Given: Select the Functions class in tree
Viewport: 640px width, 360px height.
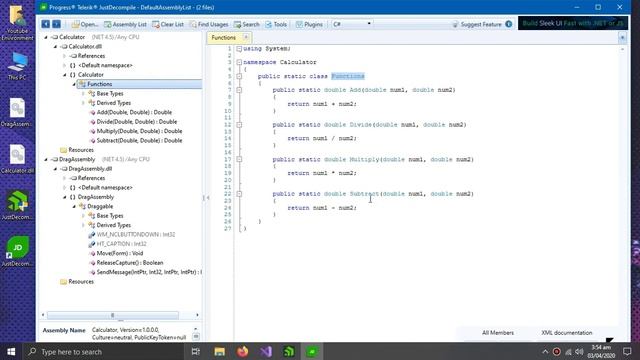Looking at the screenshot, I should tap(99, 84).
